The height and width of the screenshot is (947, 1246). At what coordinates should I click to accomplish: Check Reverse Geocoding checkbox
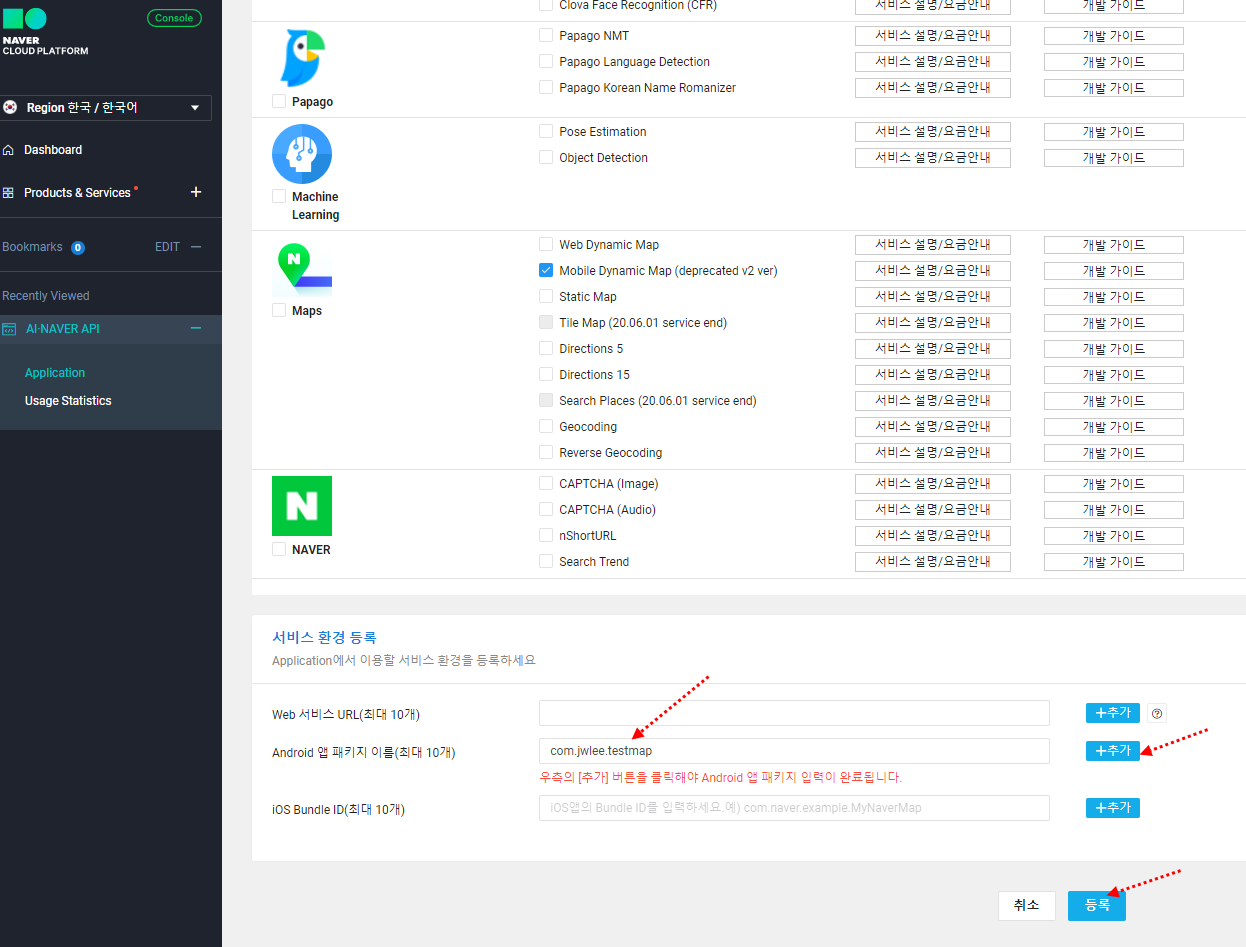coord(546,452)
